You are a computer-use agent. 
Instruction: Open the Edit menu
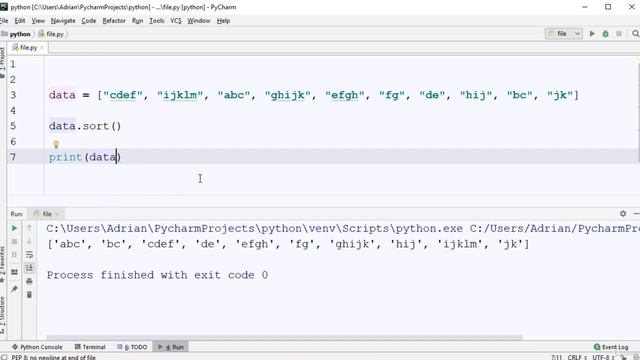(x=20, y=21)
